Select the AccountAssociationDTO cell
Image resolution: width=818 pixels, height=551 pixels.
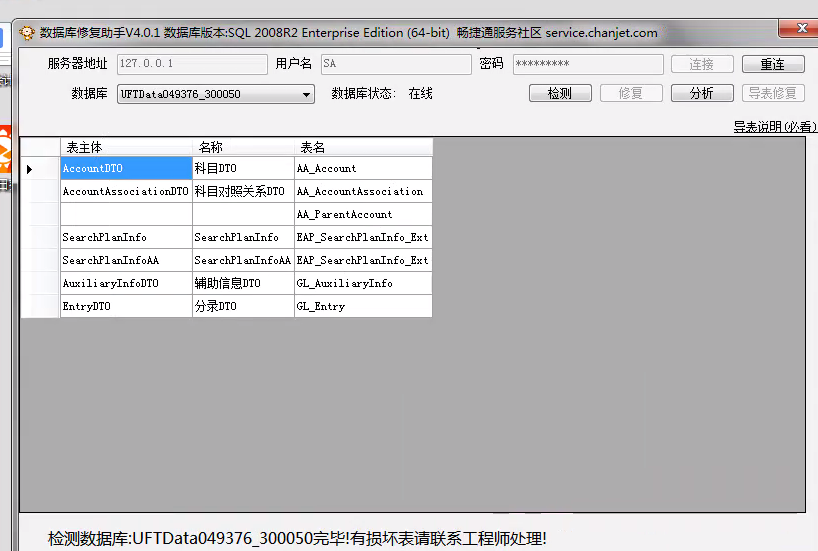click(x=126, y=191)
